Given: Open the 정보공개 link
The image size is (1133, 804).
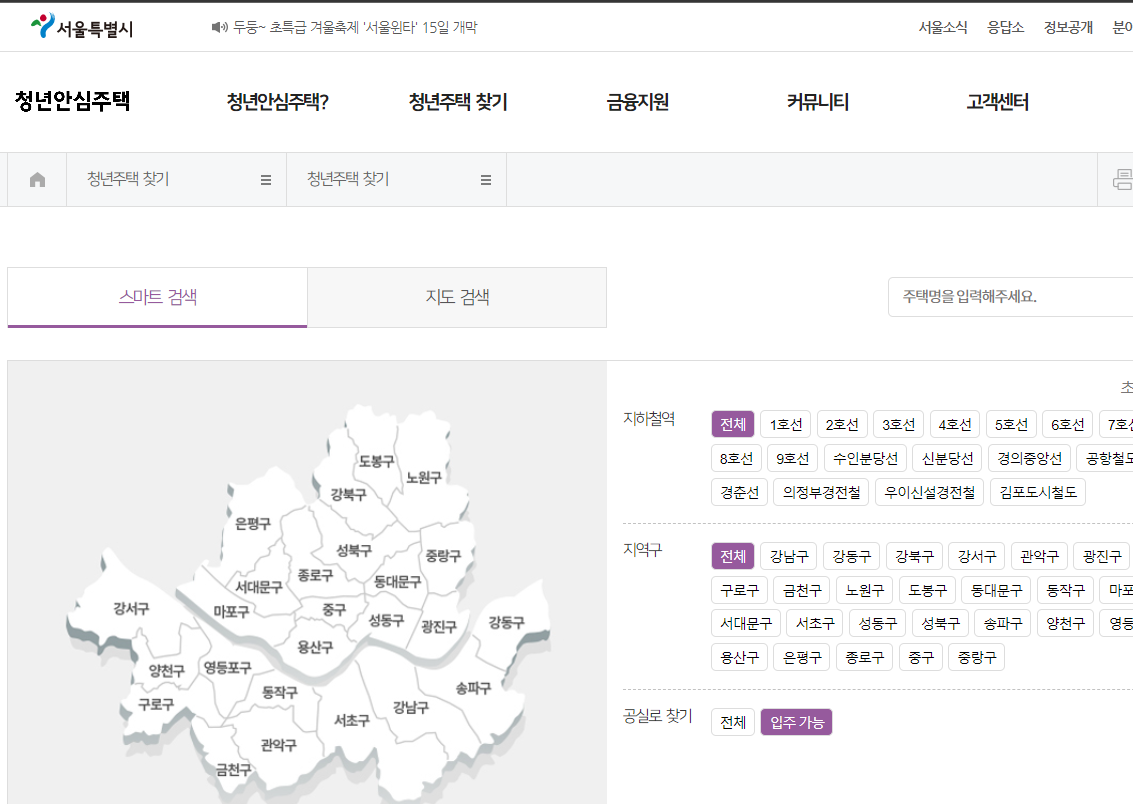Looking at the screenshot, I should click(1068, 27).
